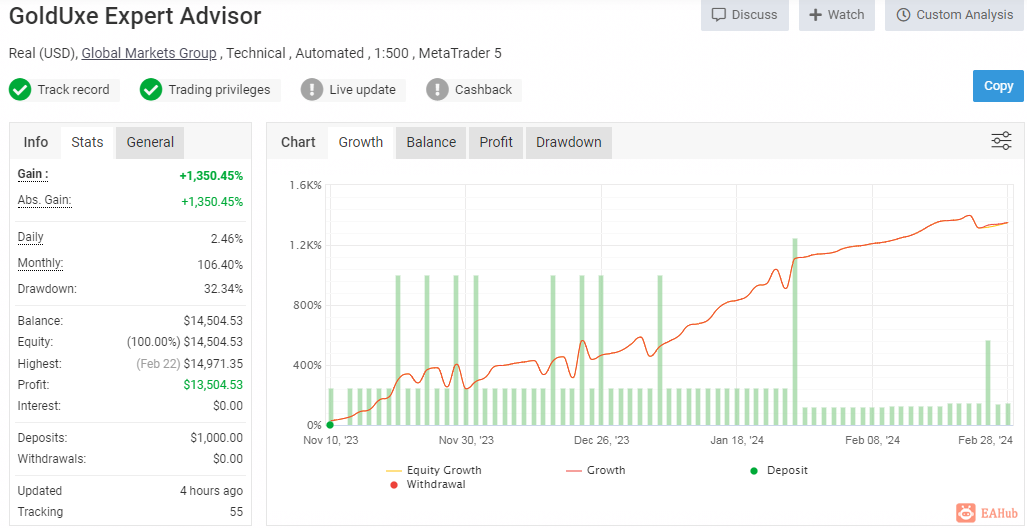Image resolution: width=1027 pixels, height=528 pixels.
Task: Click the Nov 30, '23 axis label
Action: 466,440
